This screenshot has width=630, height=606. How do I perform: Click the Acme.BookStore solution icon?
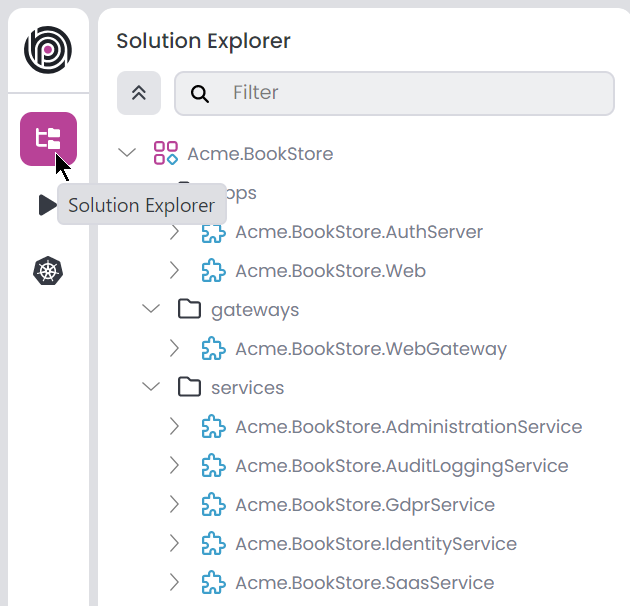coord(165,154)
